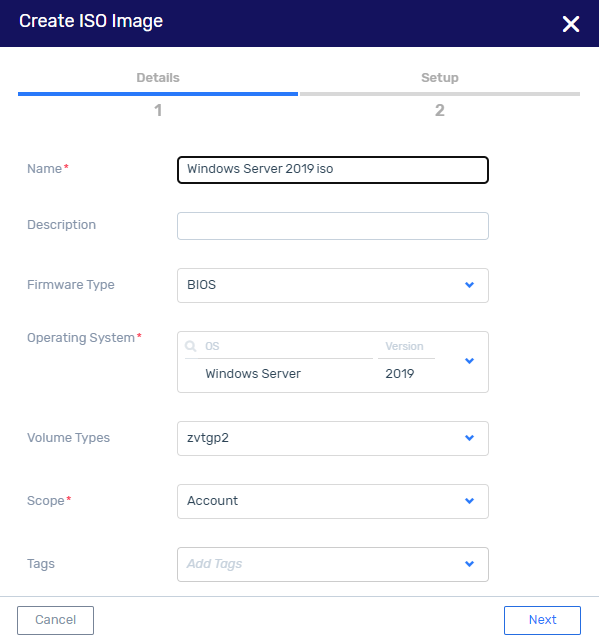
Task: Click the step number 1 indicator
Action: pyautogui.click(x=158, y=110)
